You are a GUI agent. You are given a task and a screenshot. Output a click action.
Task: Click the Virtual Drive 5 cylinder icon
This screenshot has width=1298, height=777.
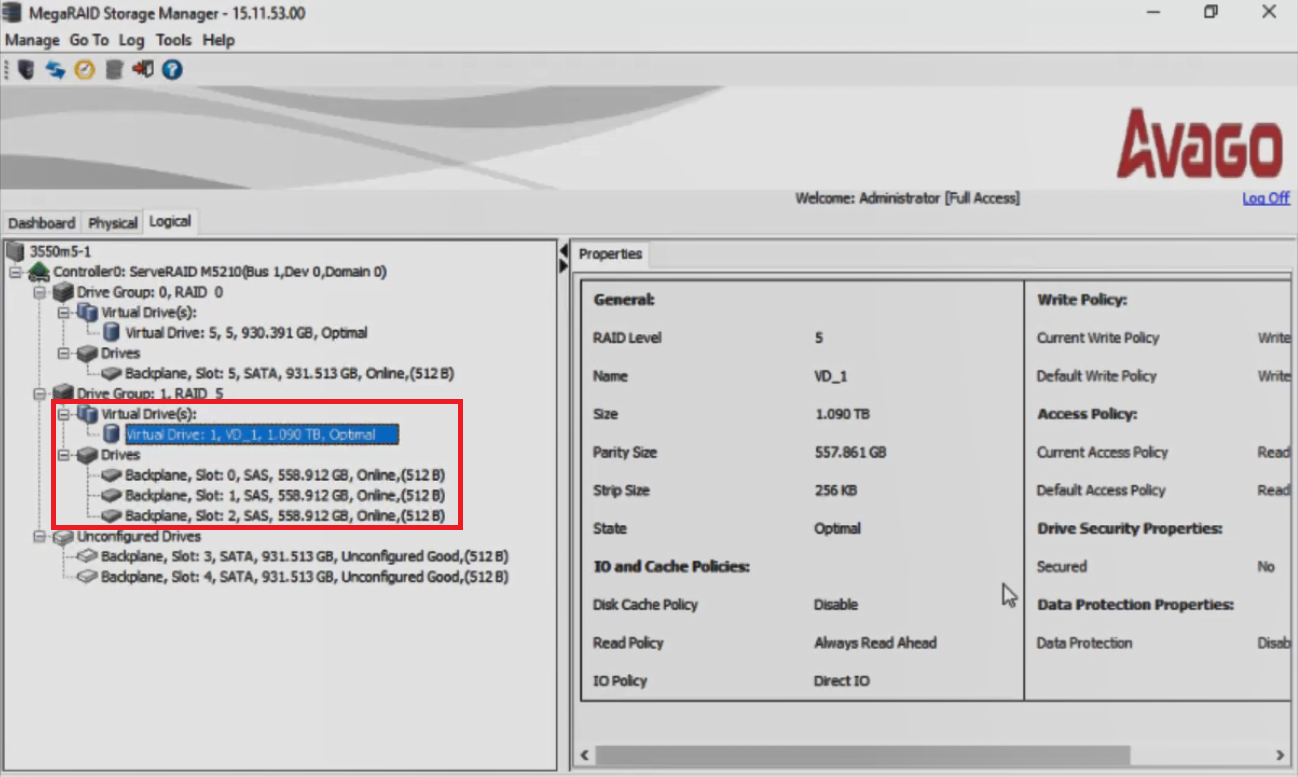tap(111, 333)
